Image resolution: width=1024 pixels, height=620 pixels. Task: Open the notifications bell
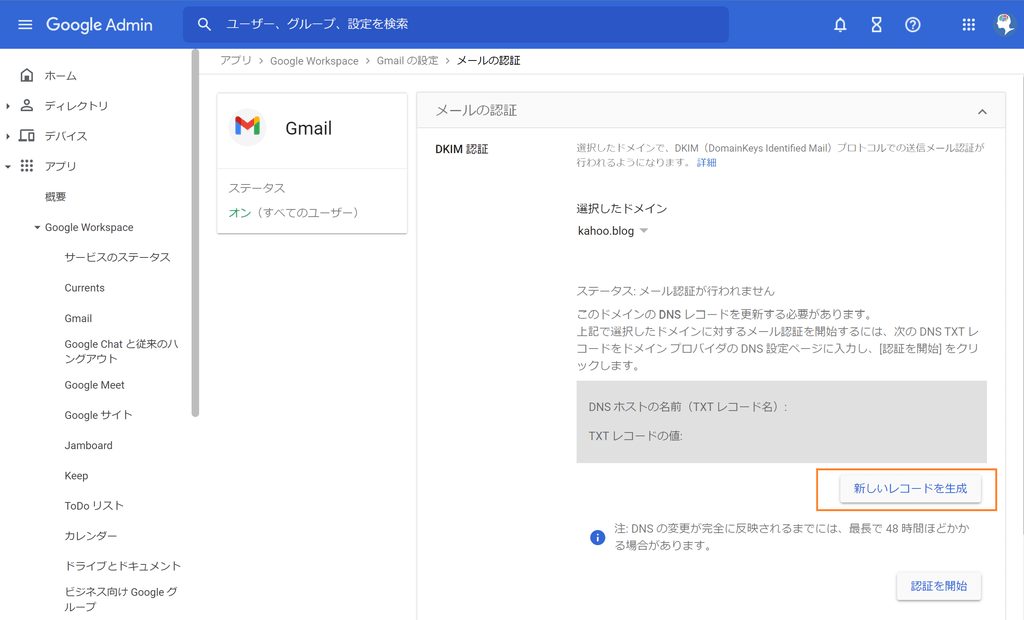[x=840, y=25]
